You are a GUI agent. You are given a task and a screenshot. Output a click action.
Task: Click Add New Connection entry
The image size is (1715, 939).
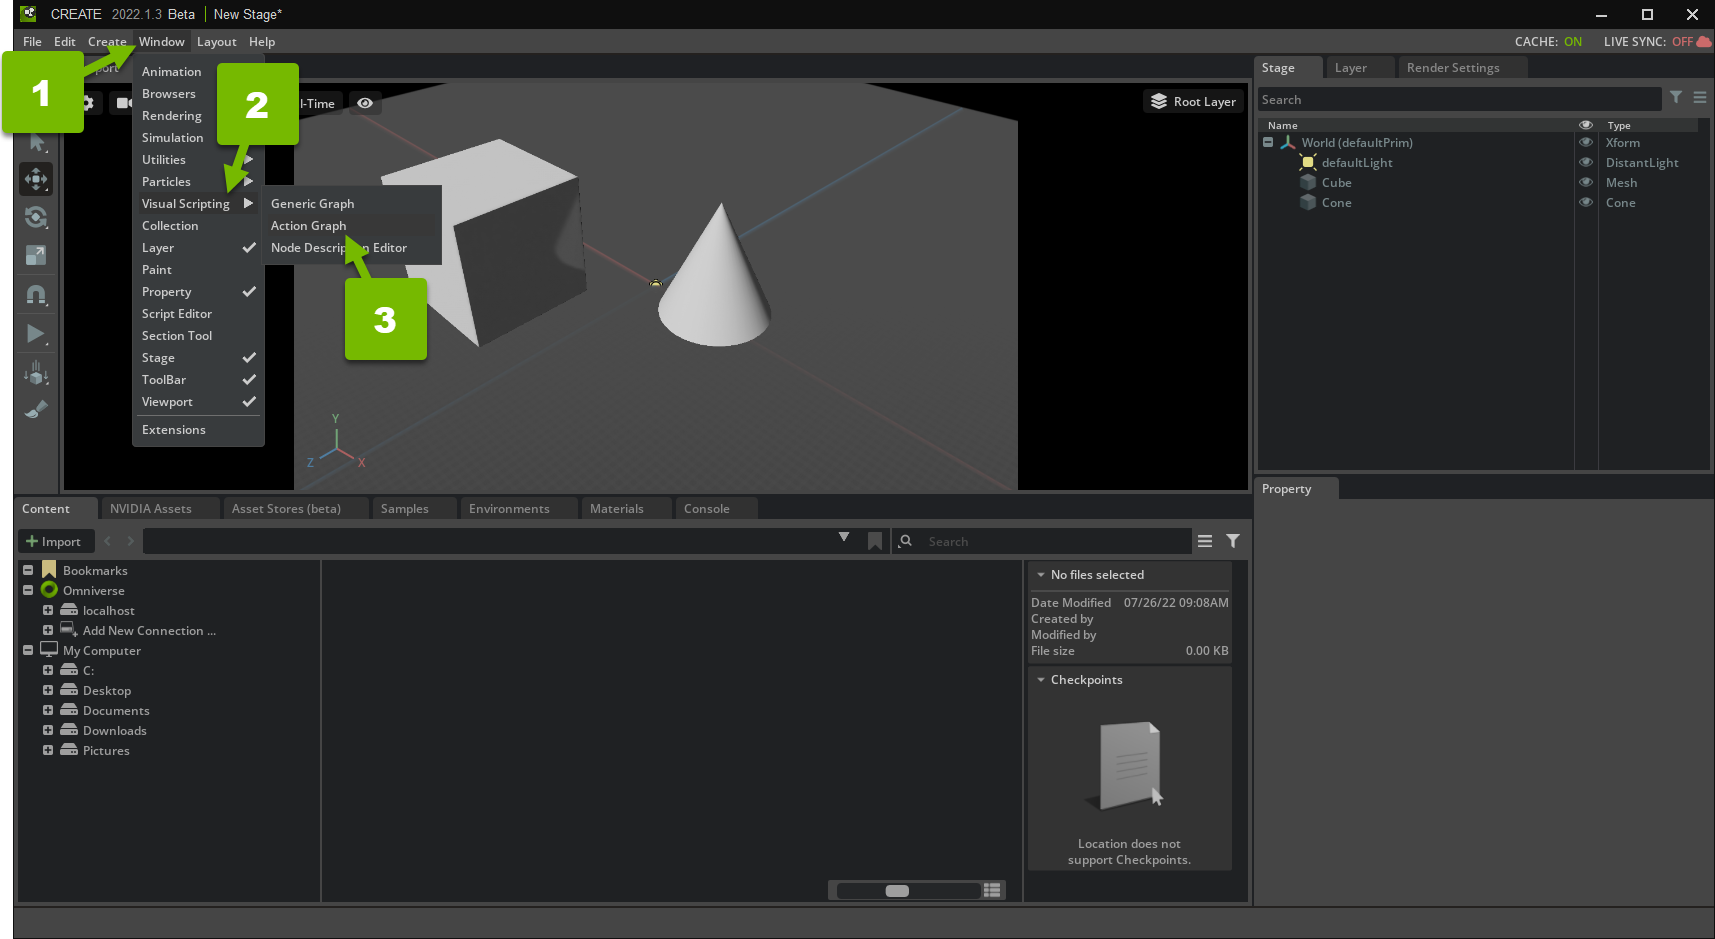tap(149, 630)
